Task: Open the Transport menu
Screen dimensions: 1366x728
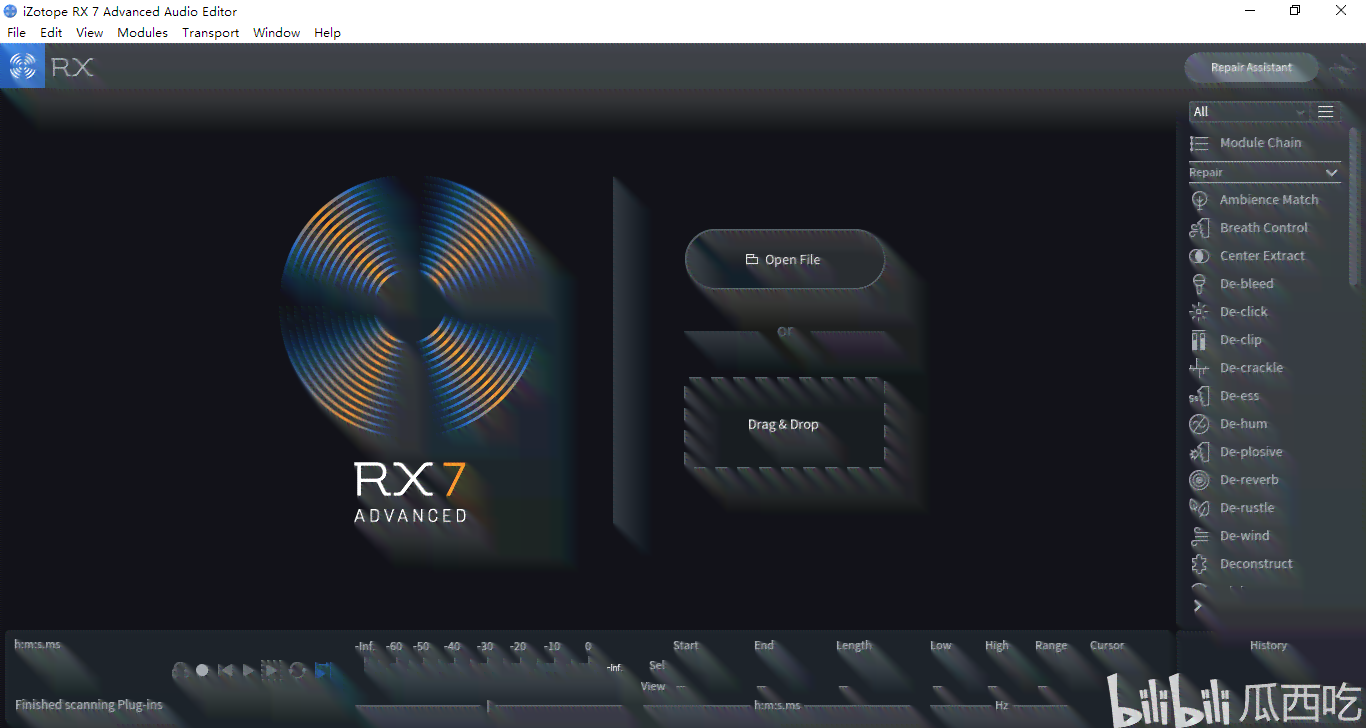Action: click(211, 33)
